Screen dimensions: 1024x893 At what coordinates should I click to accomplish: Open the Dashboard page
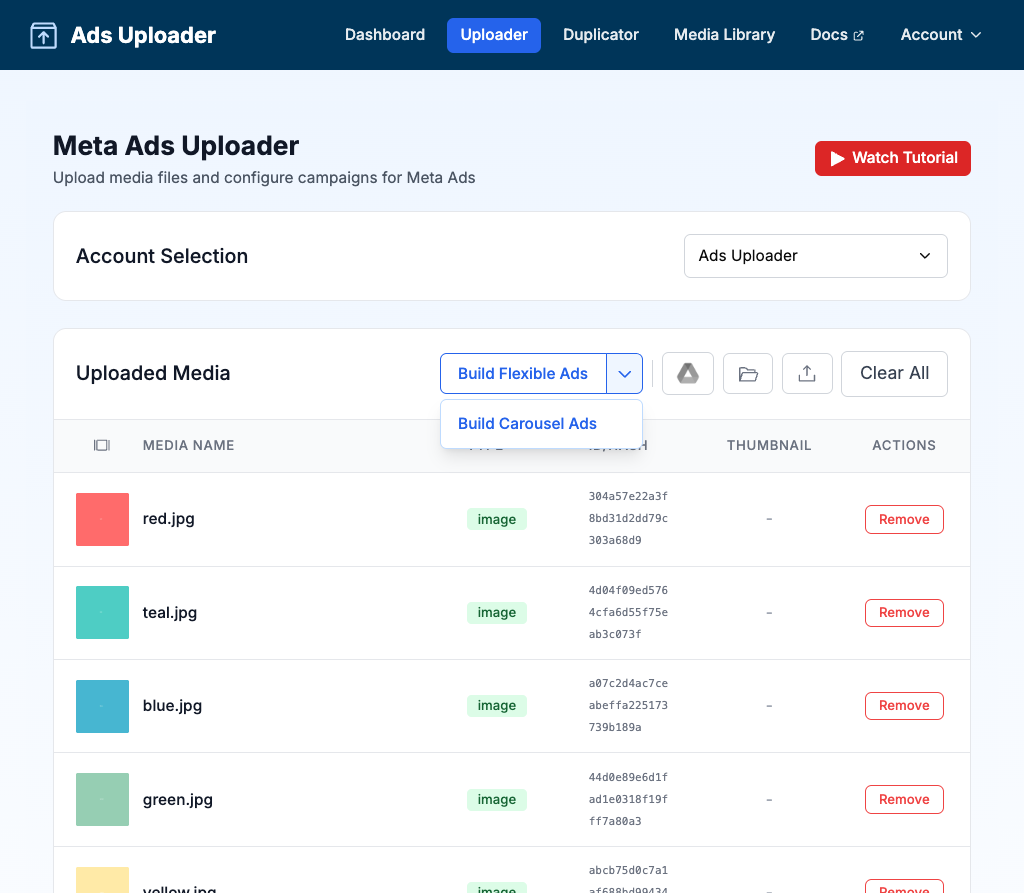click(x=385, y=35)
